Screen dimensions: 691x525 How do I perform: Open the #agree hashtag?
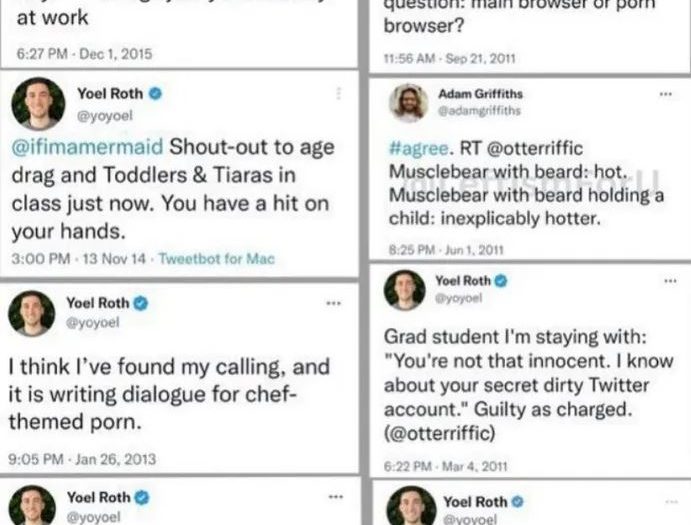pos(411,149)
